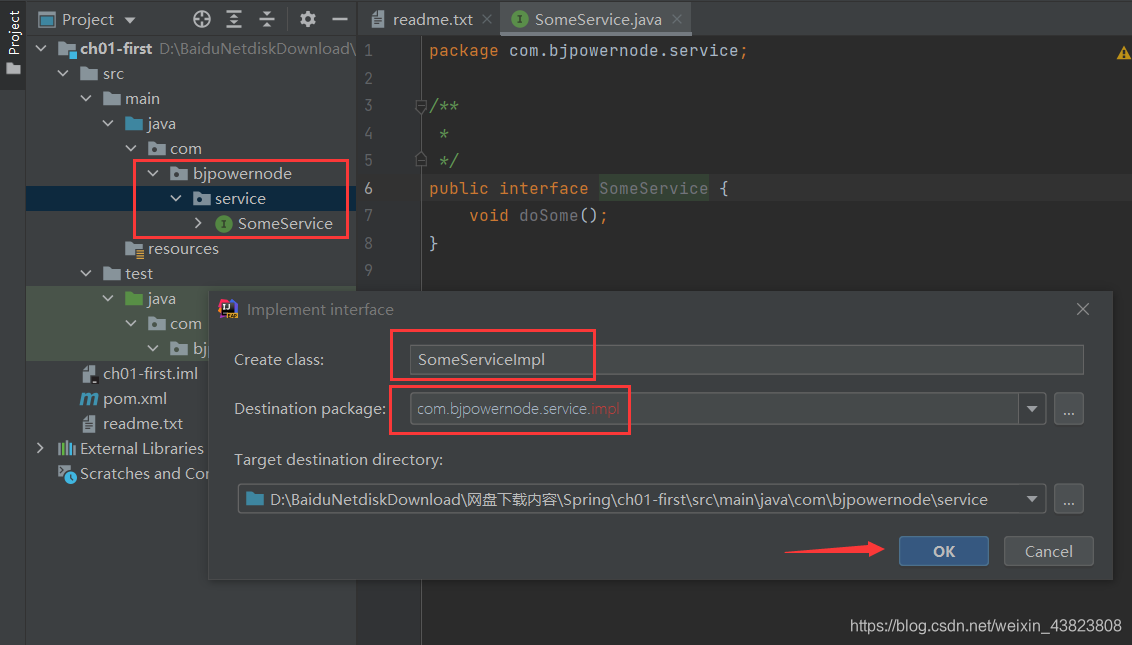This screenshot has width=1132, height=645.
Task: Click the Create class input field
Action: tap(746, 360)
